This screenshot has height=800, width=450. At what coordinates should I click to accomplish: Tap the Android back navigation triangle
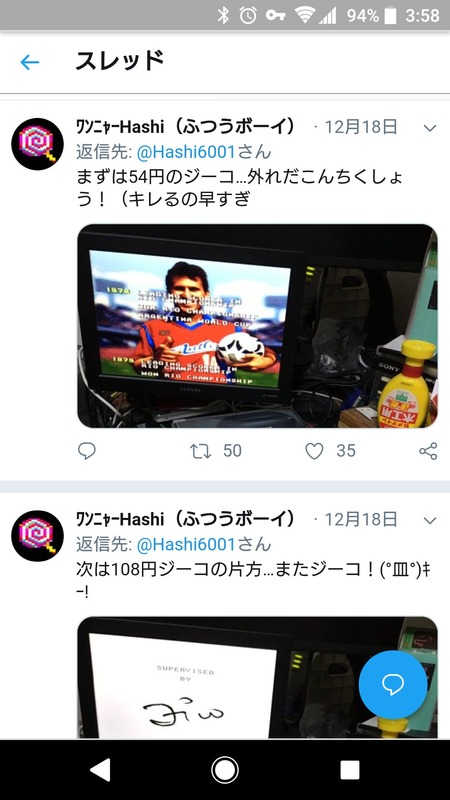[99, 769]
